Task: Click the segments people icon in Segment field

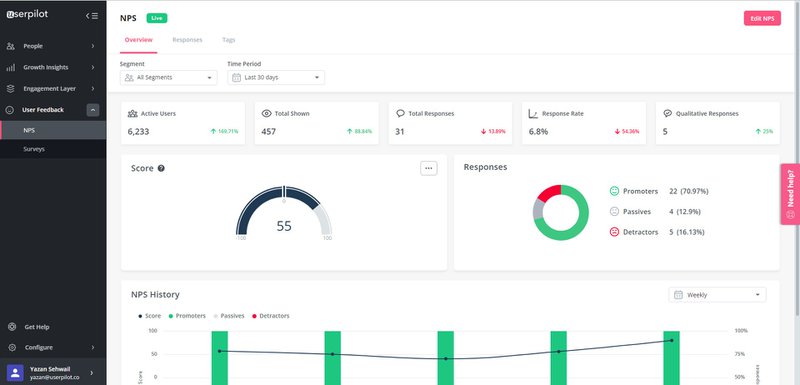Action: [129, 78]
